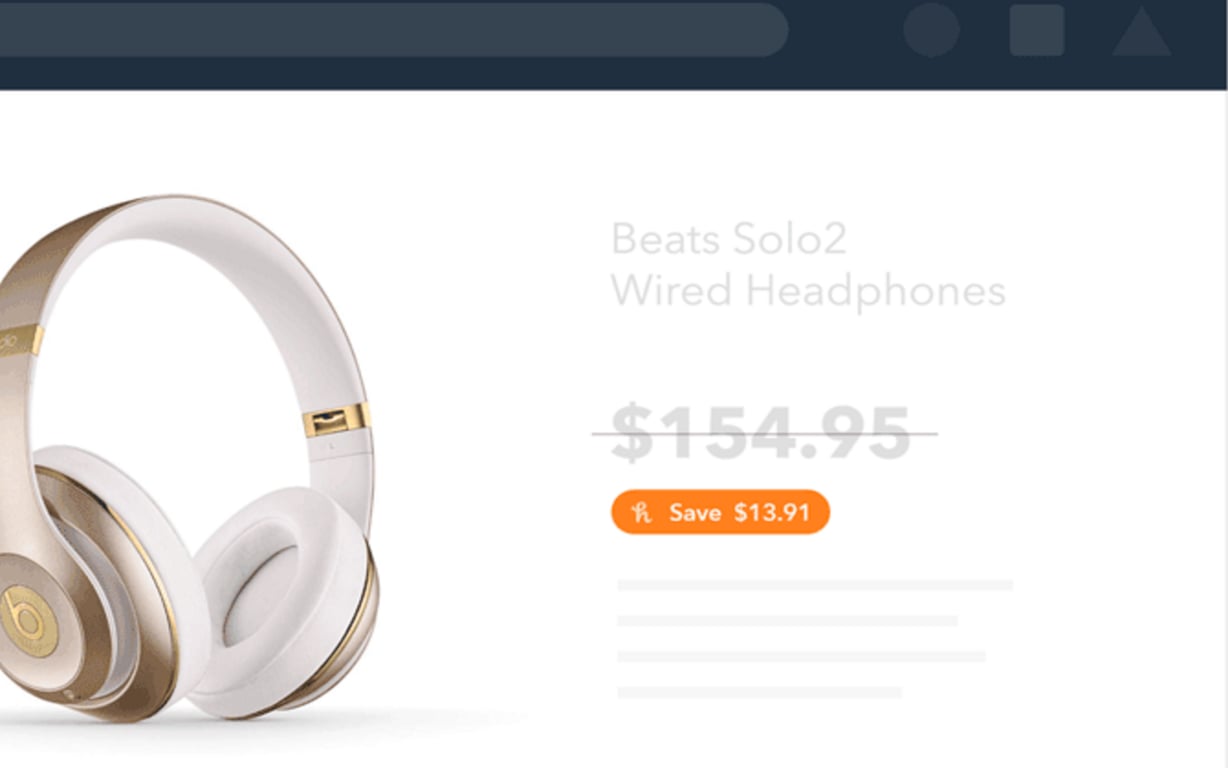
Task: Click the triangle icon in the header
Action: coord(1142,32)
